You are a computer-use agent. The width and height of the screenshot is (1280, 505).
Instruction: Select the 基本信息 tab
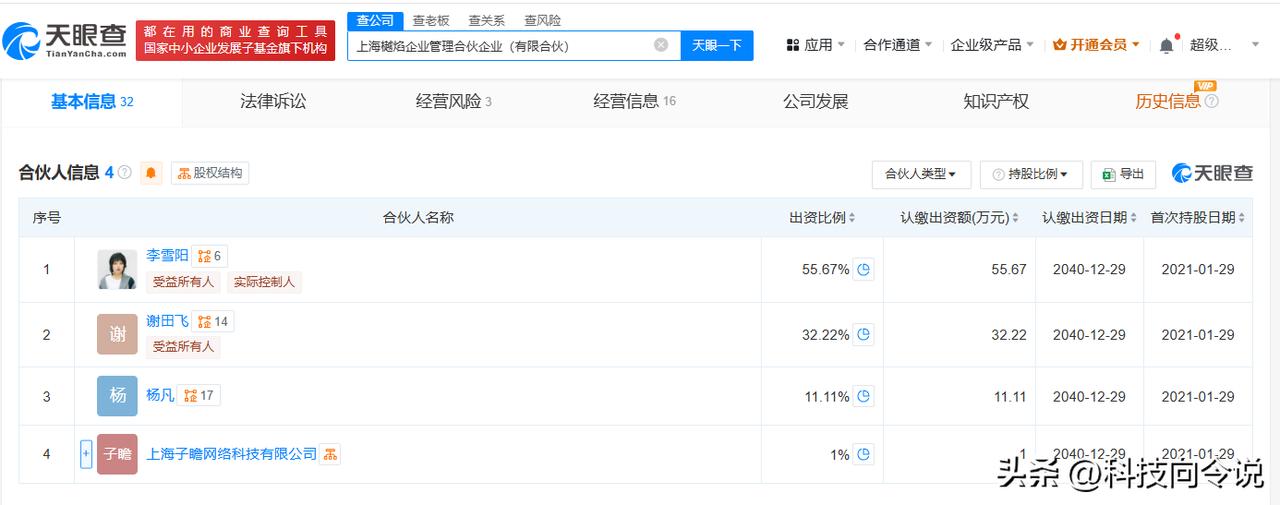[x=92, y=101]
